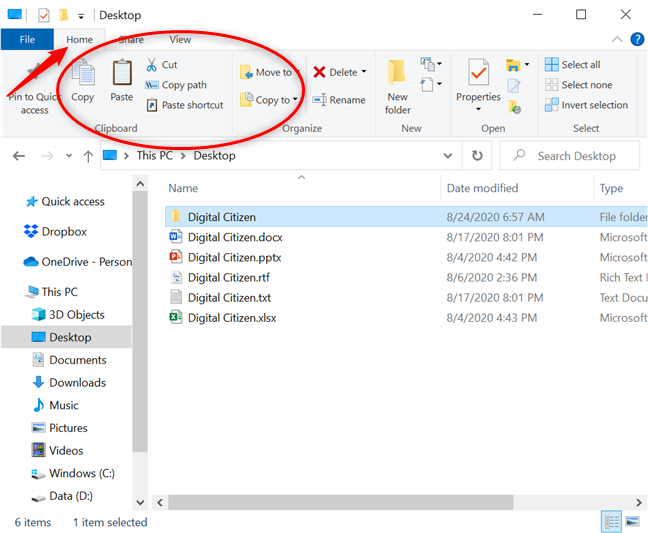
Task: Click the New folder icon in title bar
Action: point(63,16)
